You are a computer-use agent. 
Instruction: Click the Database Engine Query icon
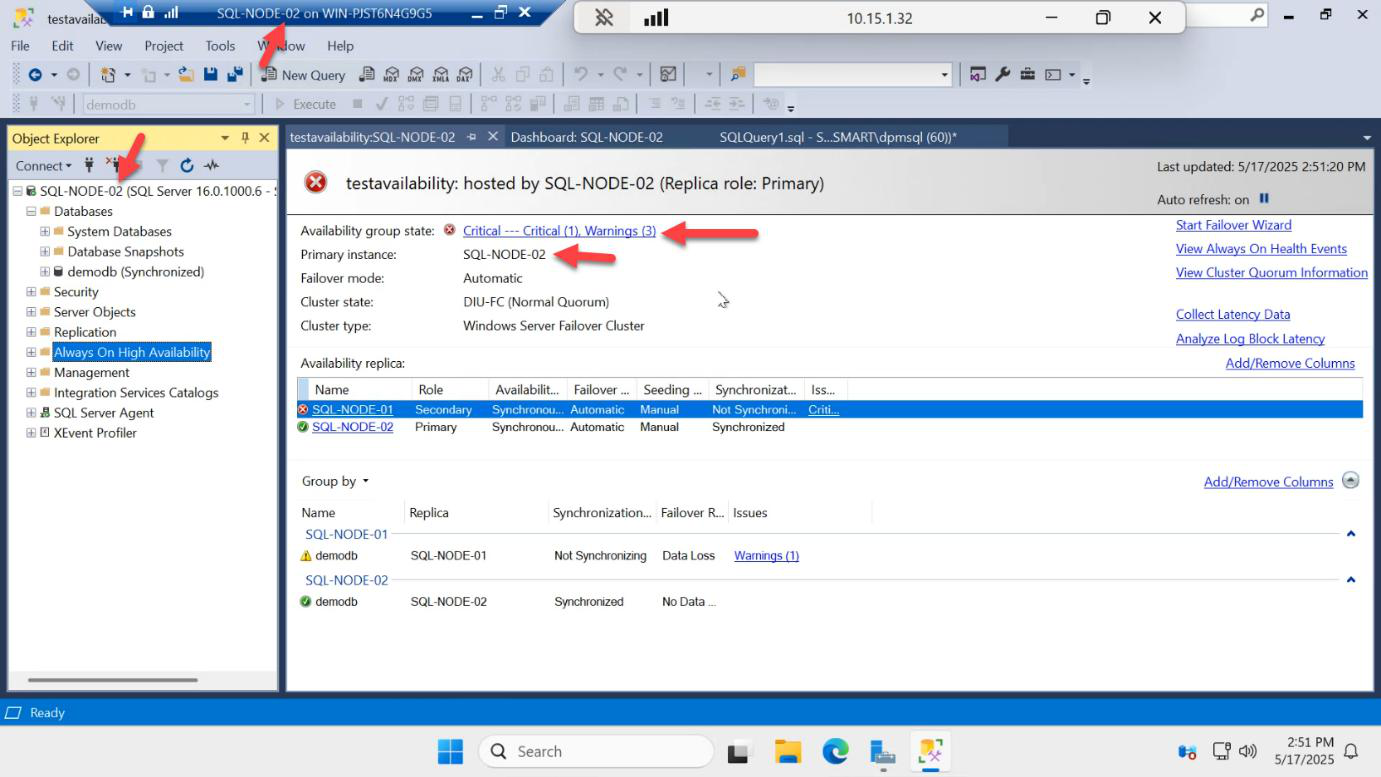367,75
